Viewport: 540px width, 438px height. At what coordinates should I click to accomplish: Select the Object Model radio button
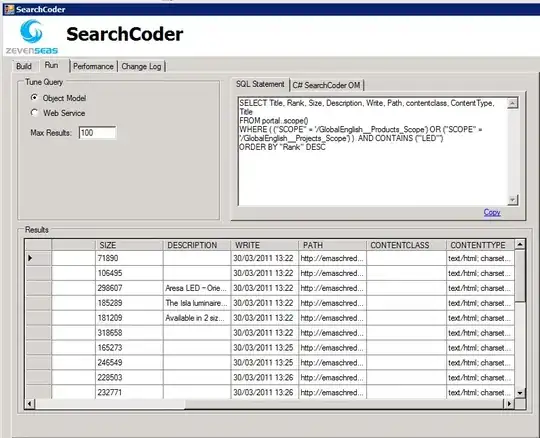point(34,98)
